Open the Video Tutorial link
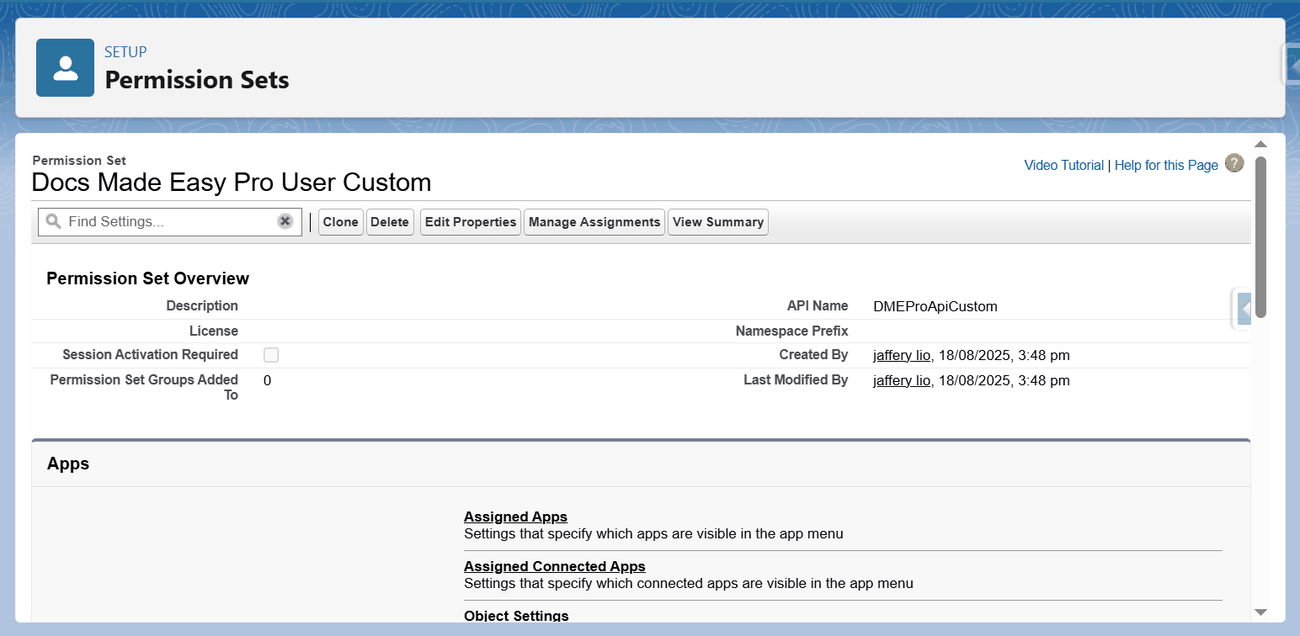Viewport: 1300px width, 636px height. [x=1064, y=165]
